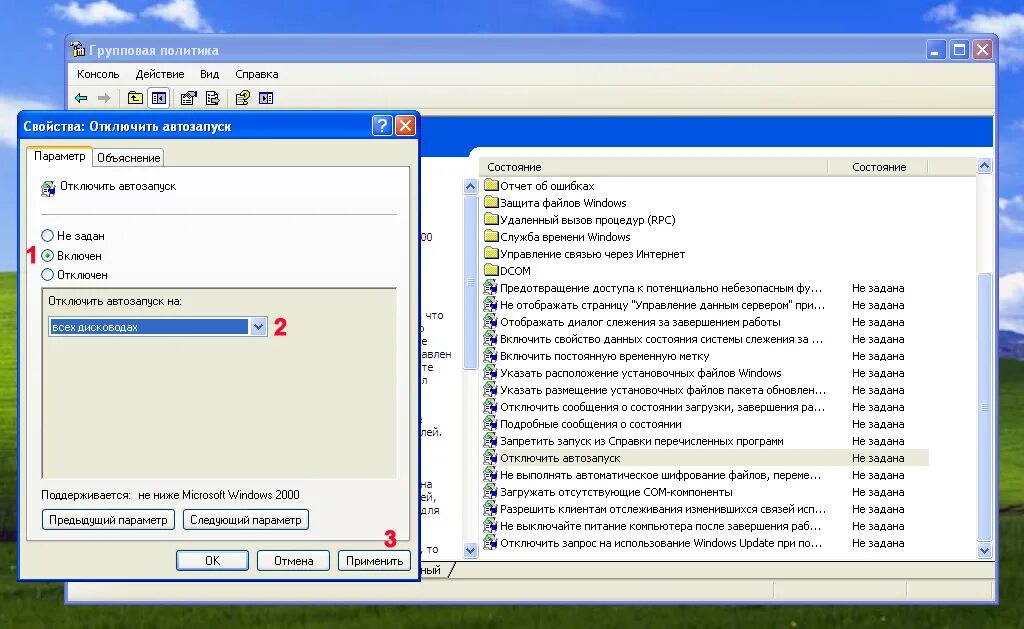Viewport: 1024px width, 629px height.
Task: Click the Help toolbar icon with question mark
Action: 242,98
